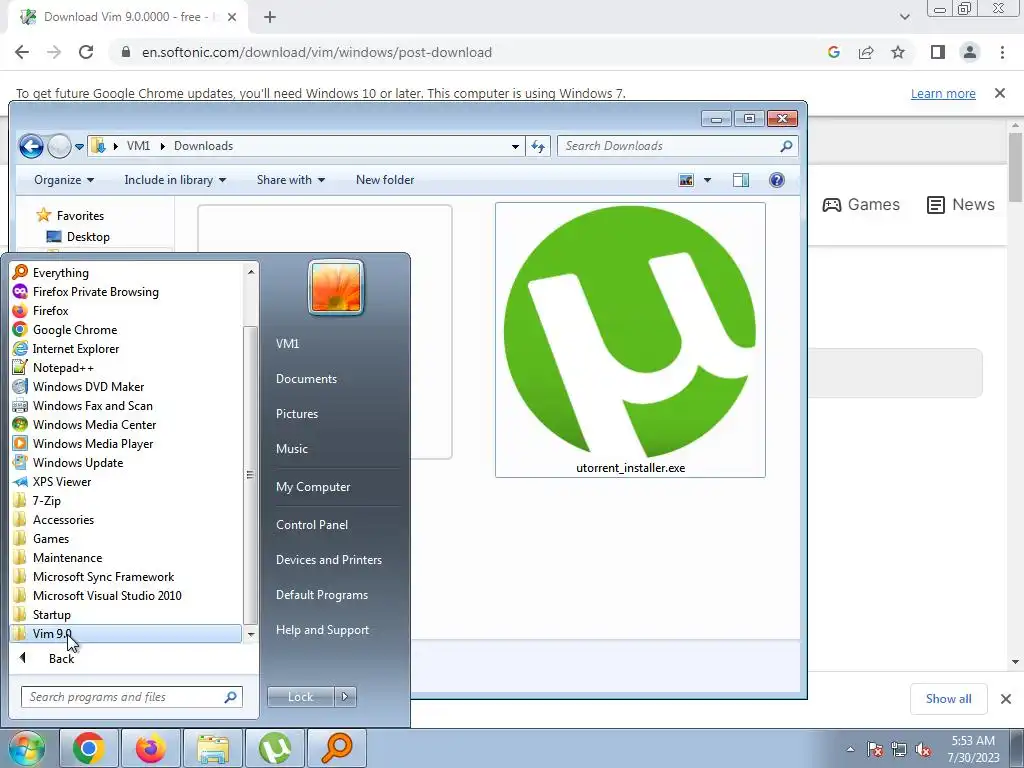Open uTorrent from the taskbar
1024x768 pixels.
(274, 748)
